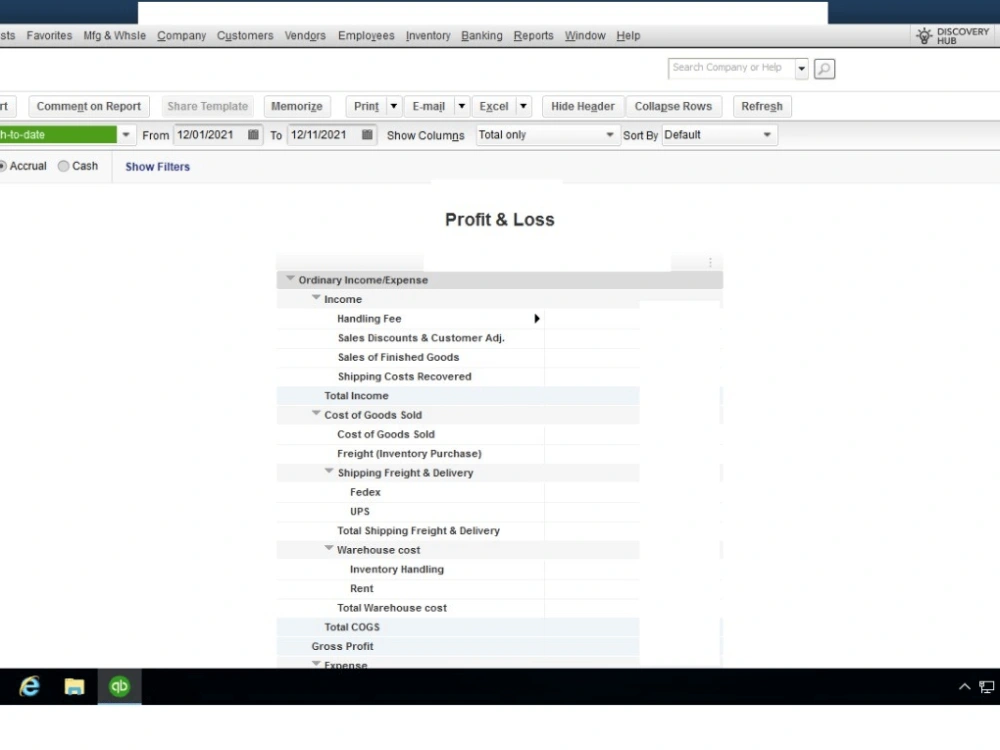Open the From date calendar picker

click(250, 134)
